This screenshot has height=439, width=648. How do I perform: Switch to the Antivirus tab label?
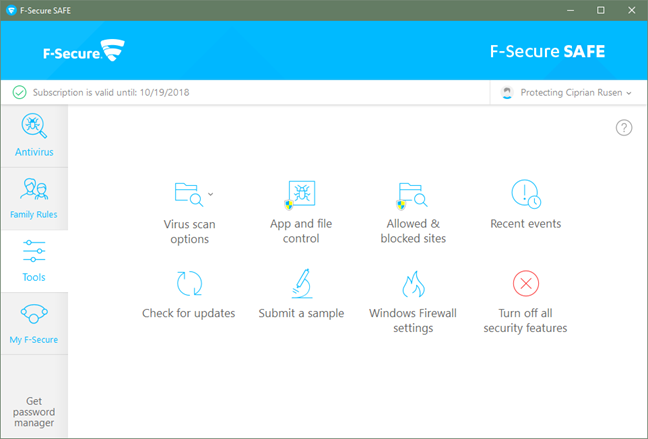pos(34,152)
